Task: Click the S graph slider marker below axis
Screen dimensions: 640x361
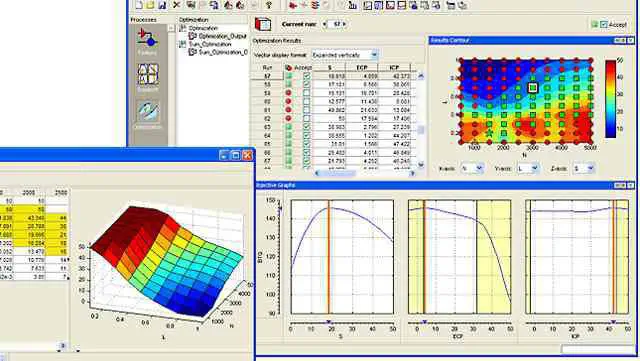Action: click(330, 323)
